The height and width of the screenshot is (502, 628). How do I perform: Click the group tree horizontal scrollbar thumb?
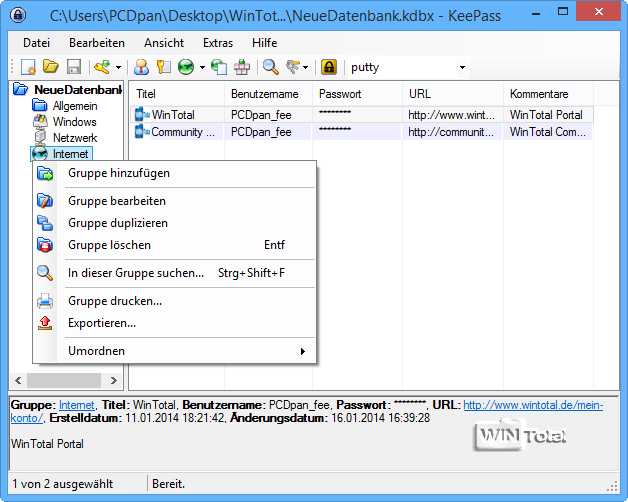pos(64,380)
